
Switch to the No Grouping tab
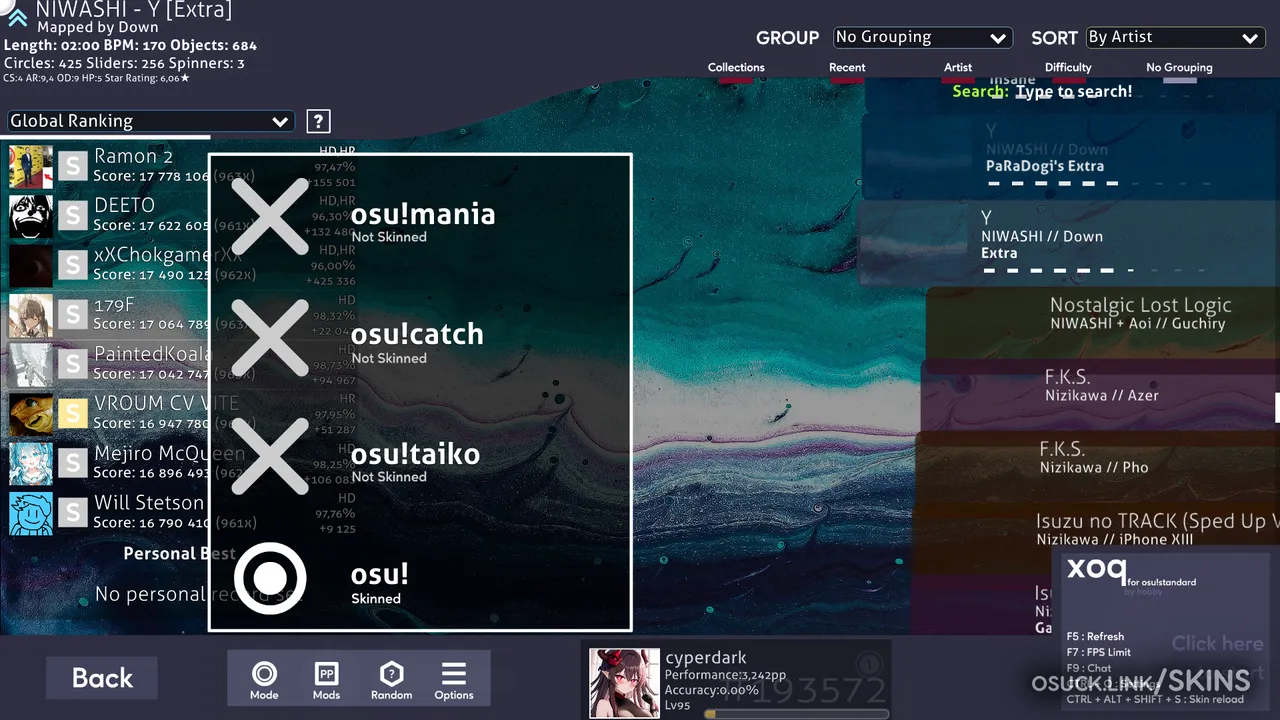tap(1179, 68)
